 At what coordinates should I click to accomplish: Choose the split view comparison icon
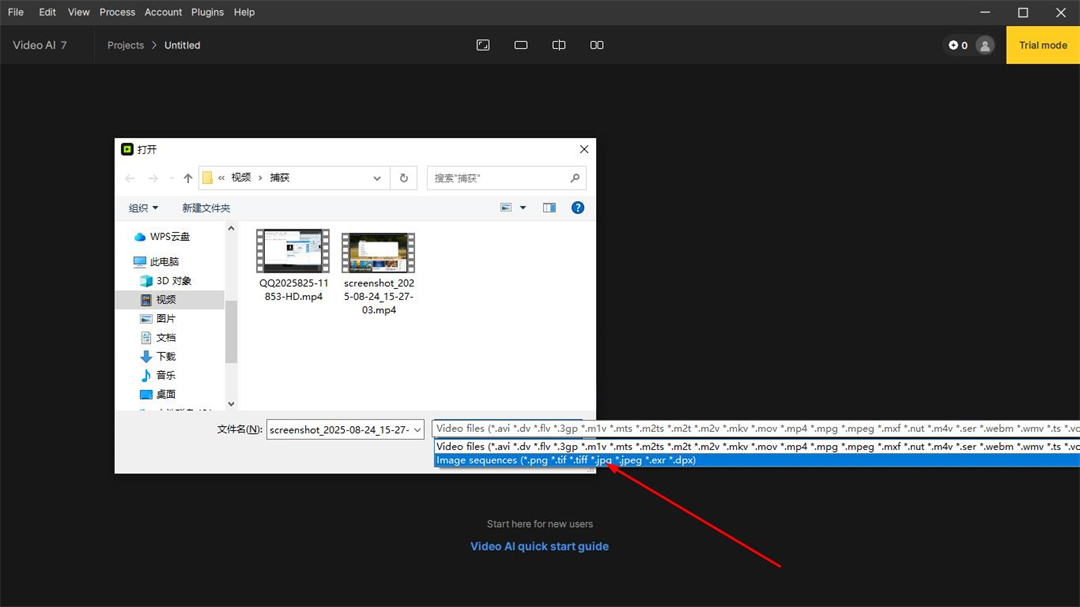pos(559,45)
